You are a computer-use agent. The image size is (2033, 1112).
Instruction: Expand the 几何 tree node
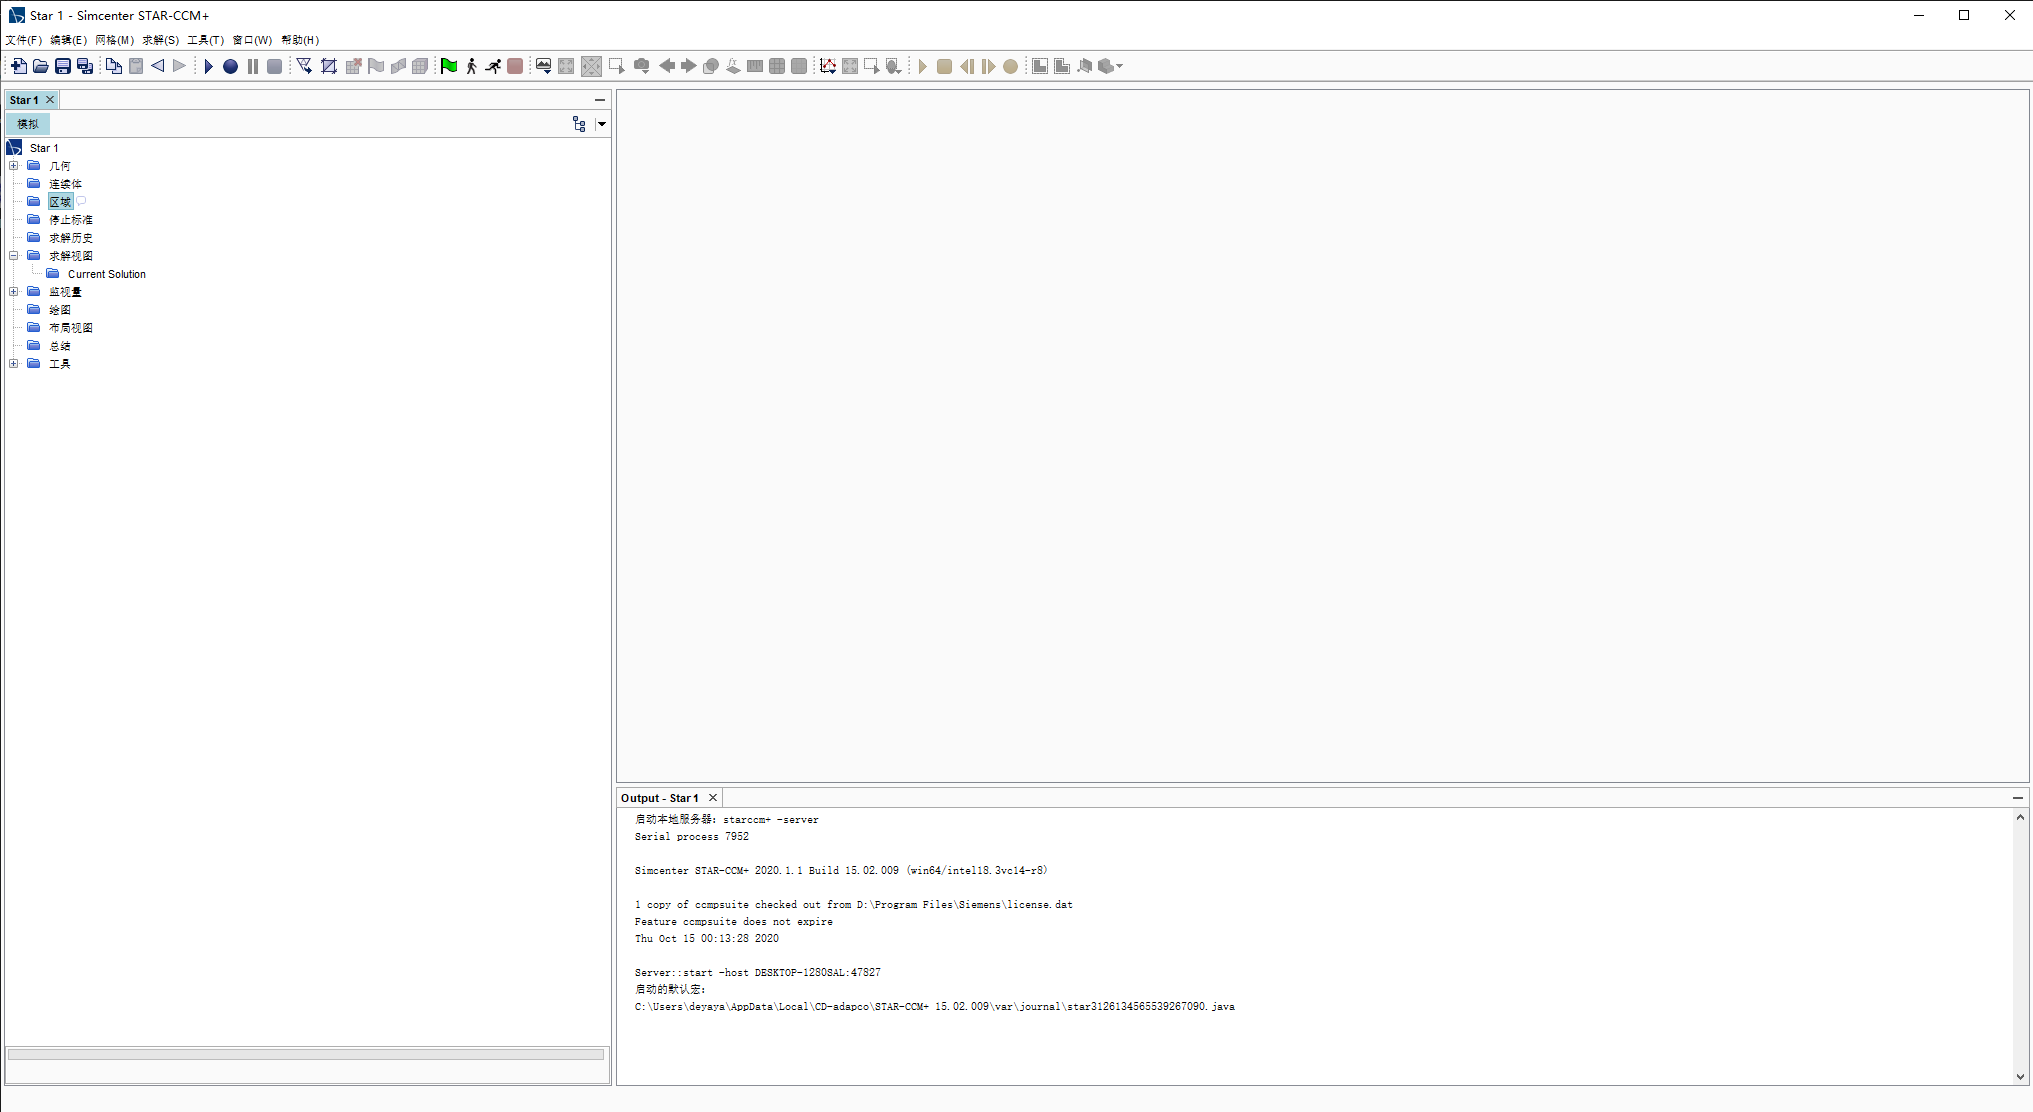point(14,166)
